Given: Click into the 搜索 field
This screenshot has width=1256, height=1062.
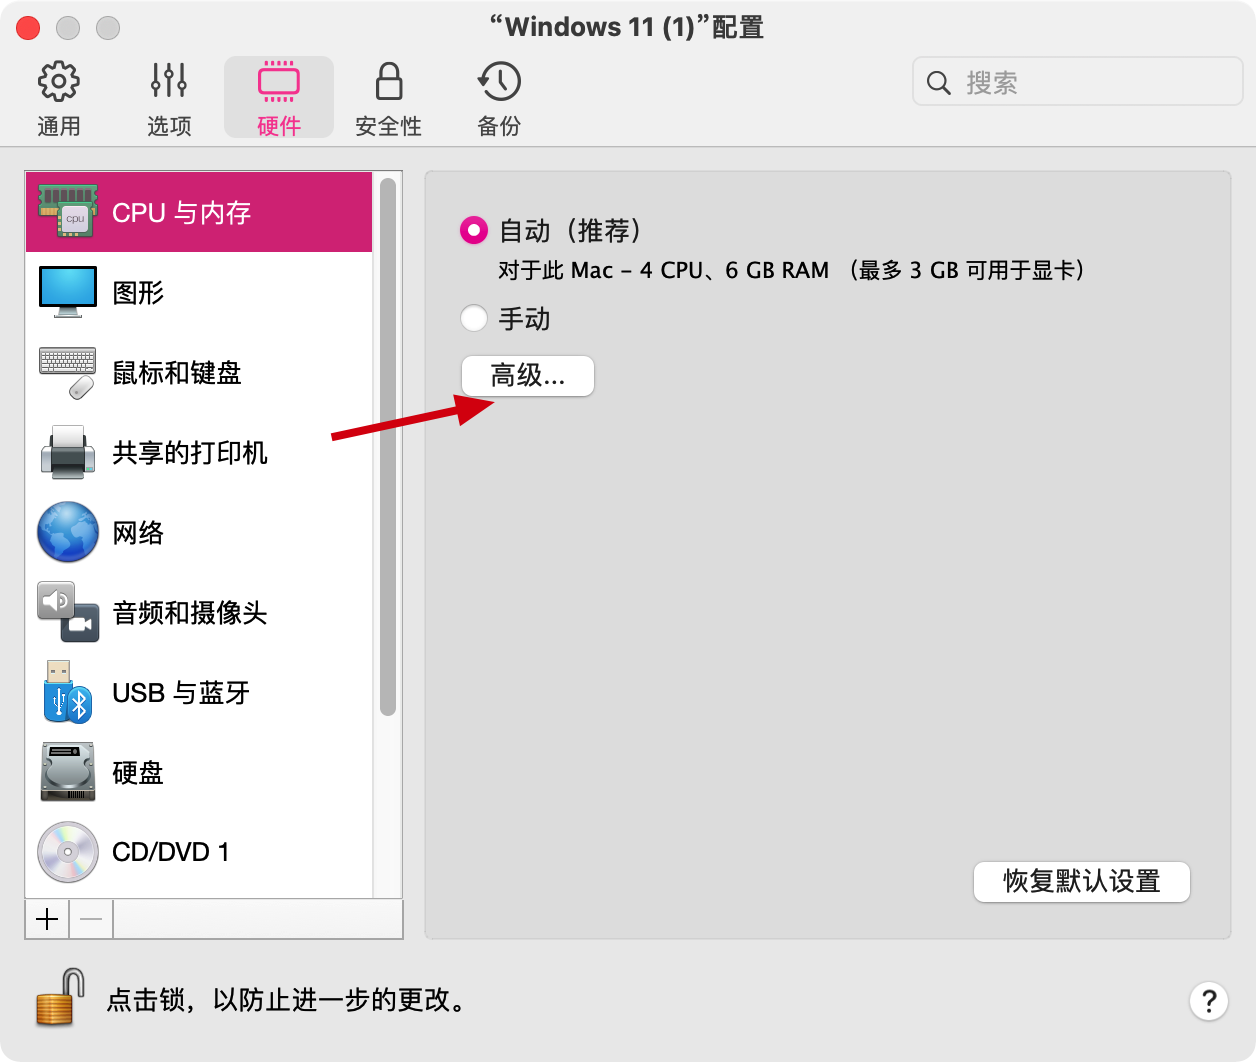Looking at the screenshot, I should coord(1078,82).
